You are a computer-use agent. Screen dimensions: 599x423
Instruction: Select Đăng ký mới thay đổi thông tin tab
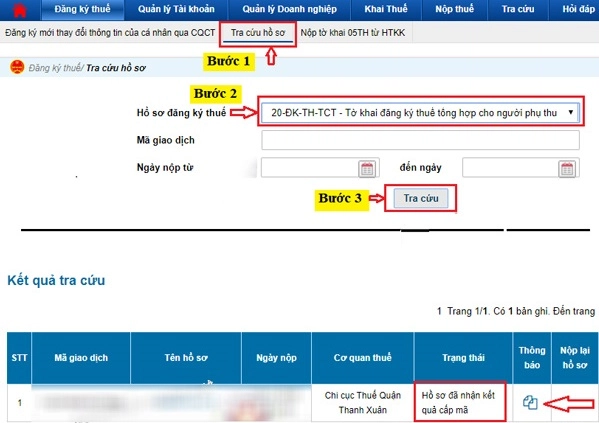click(x=110, y=33)
